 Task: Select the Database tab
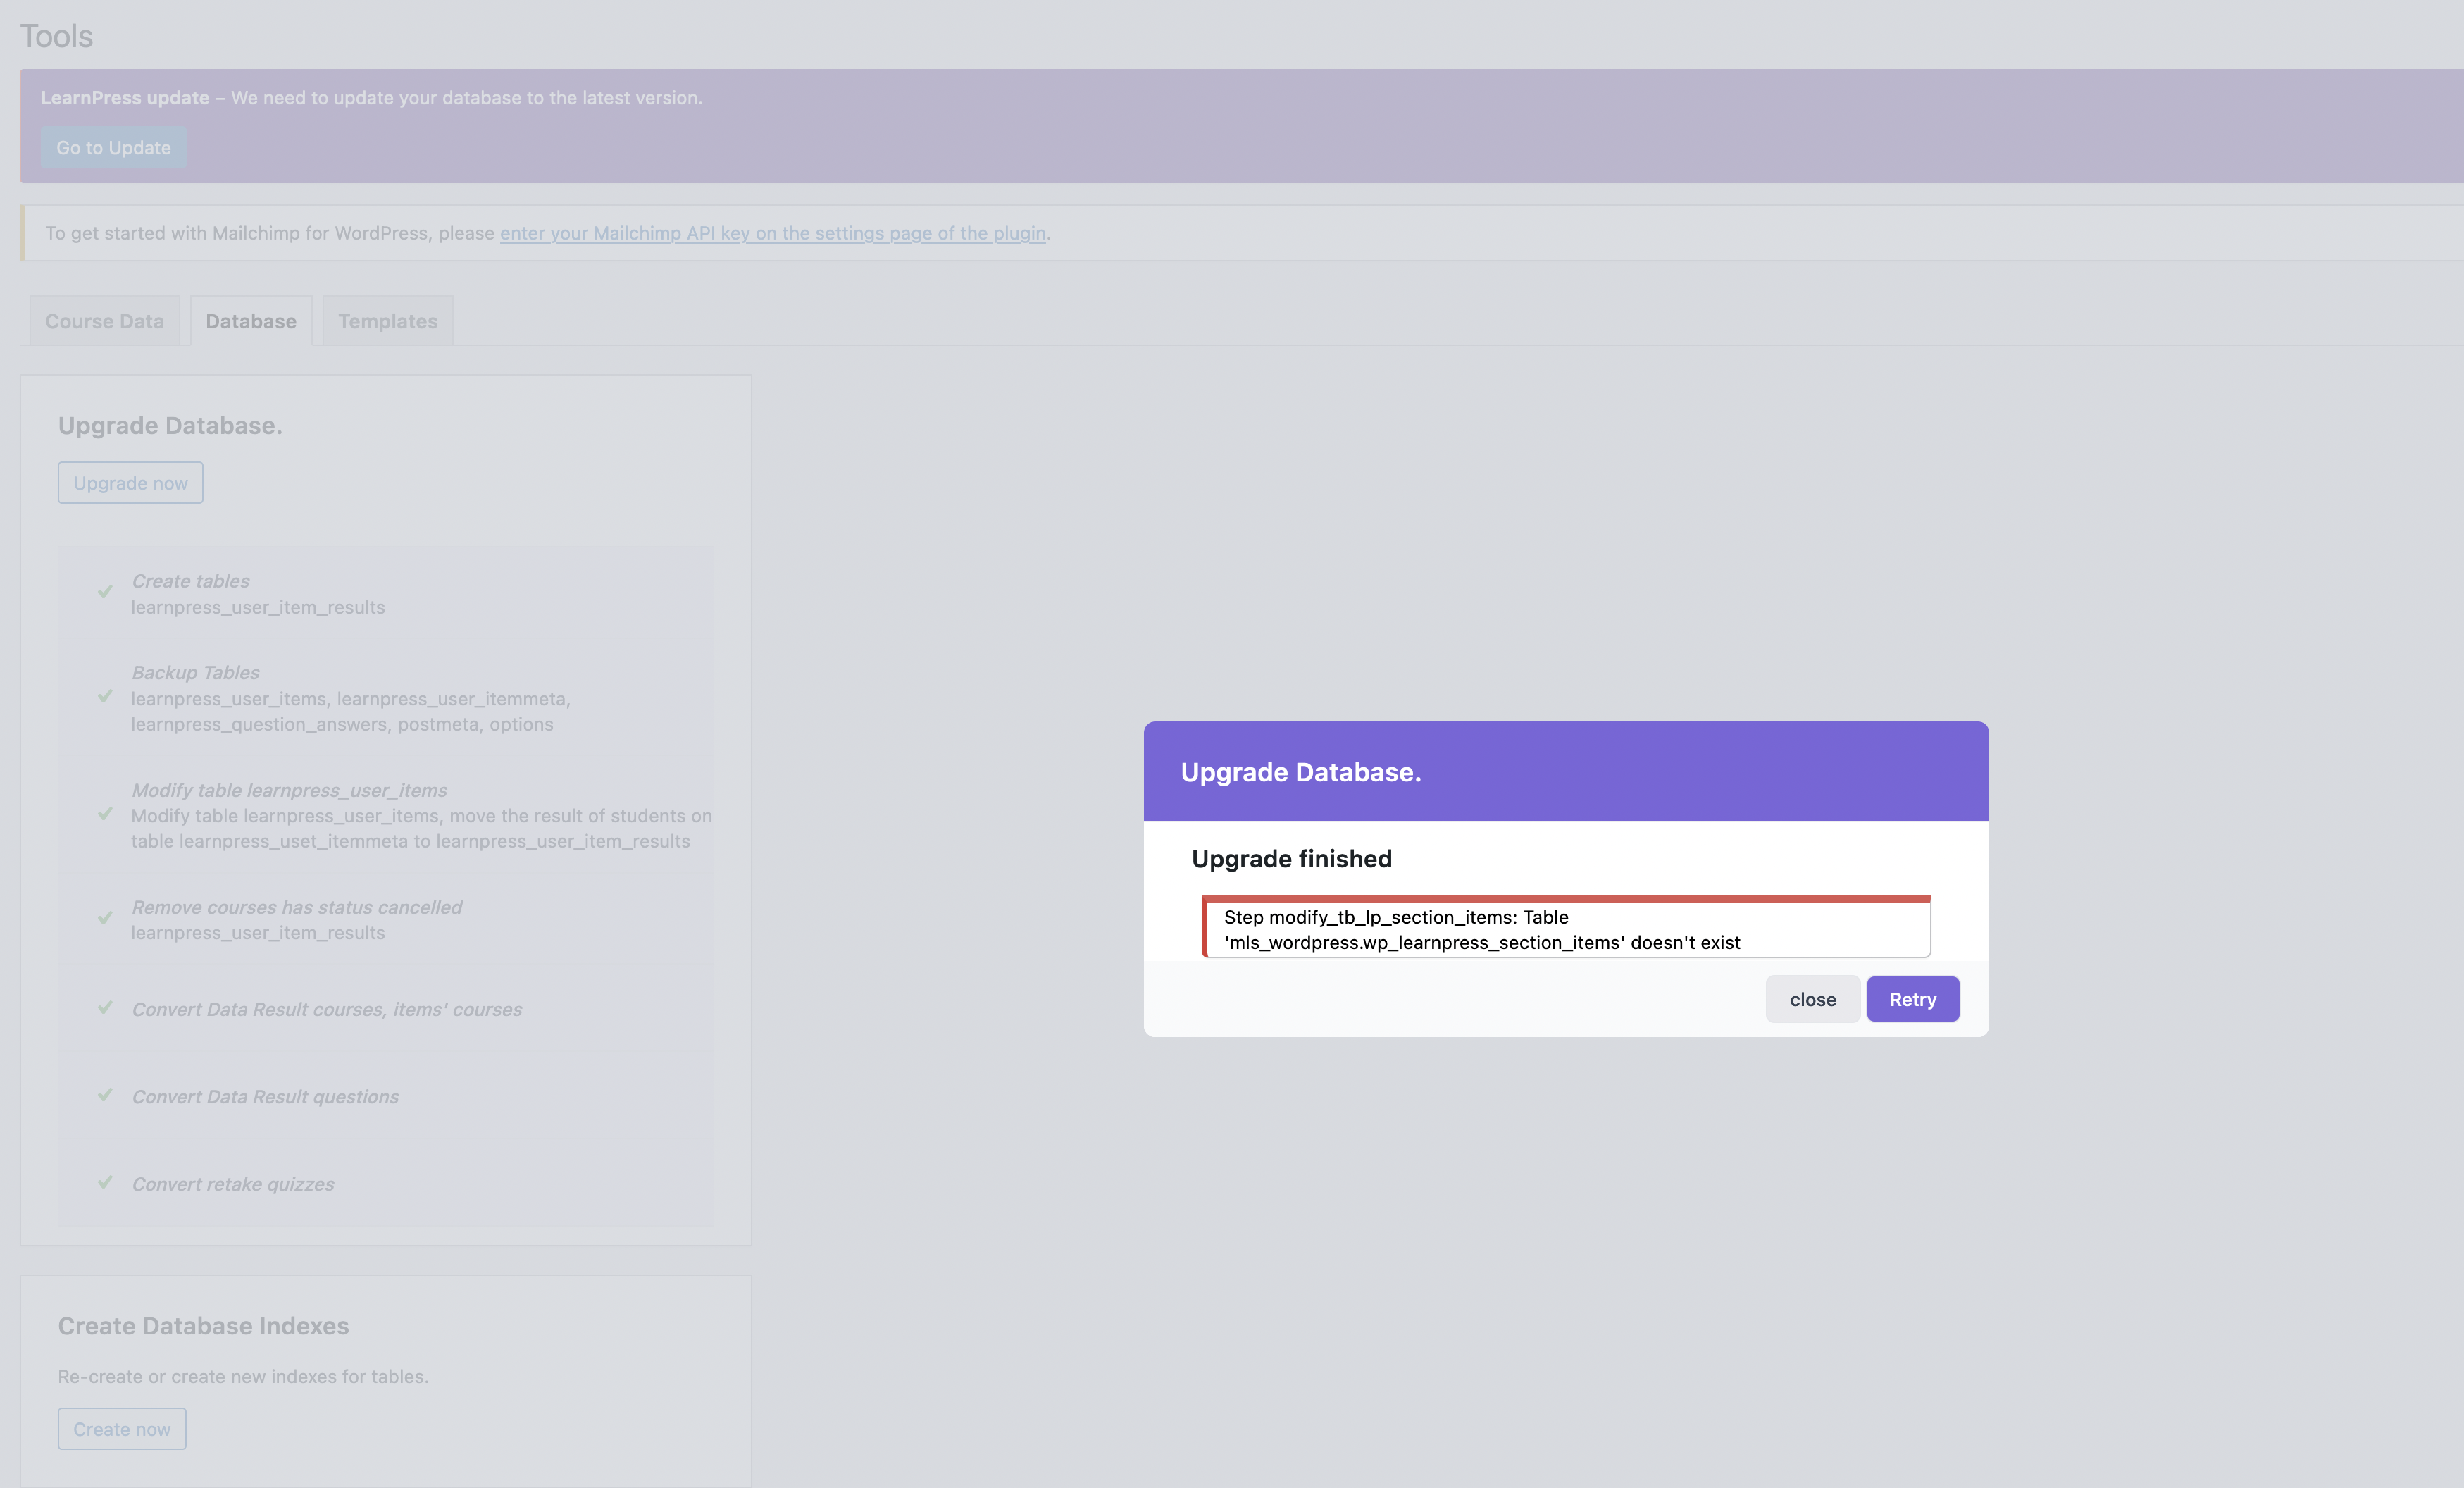click(x=251, y=320)
